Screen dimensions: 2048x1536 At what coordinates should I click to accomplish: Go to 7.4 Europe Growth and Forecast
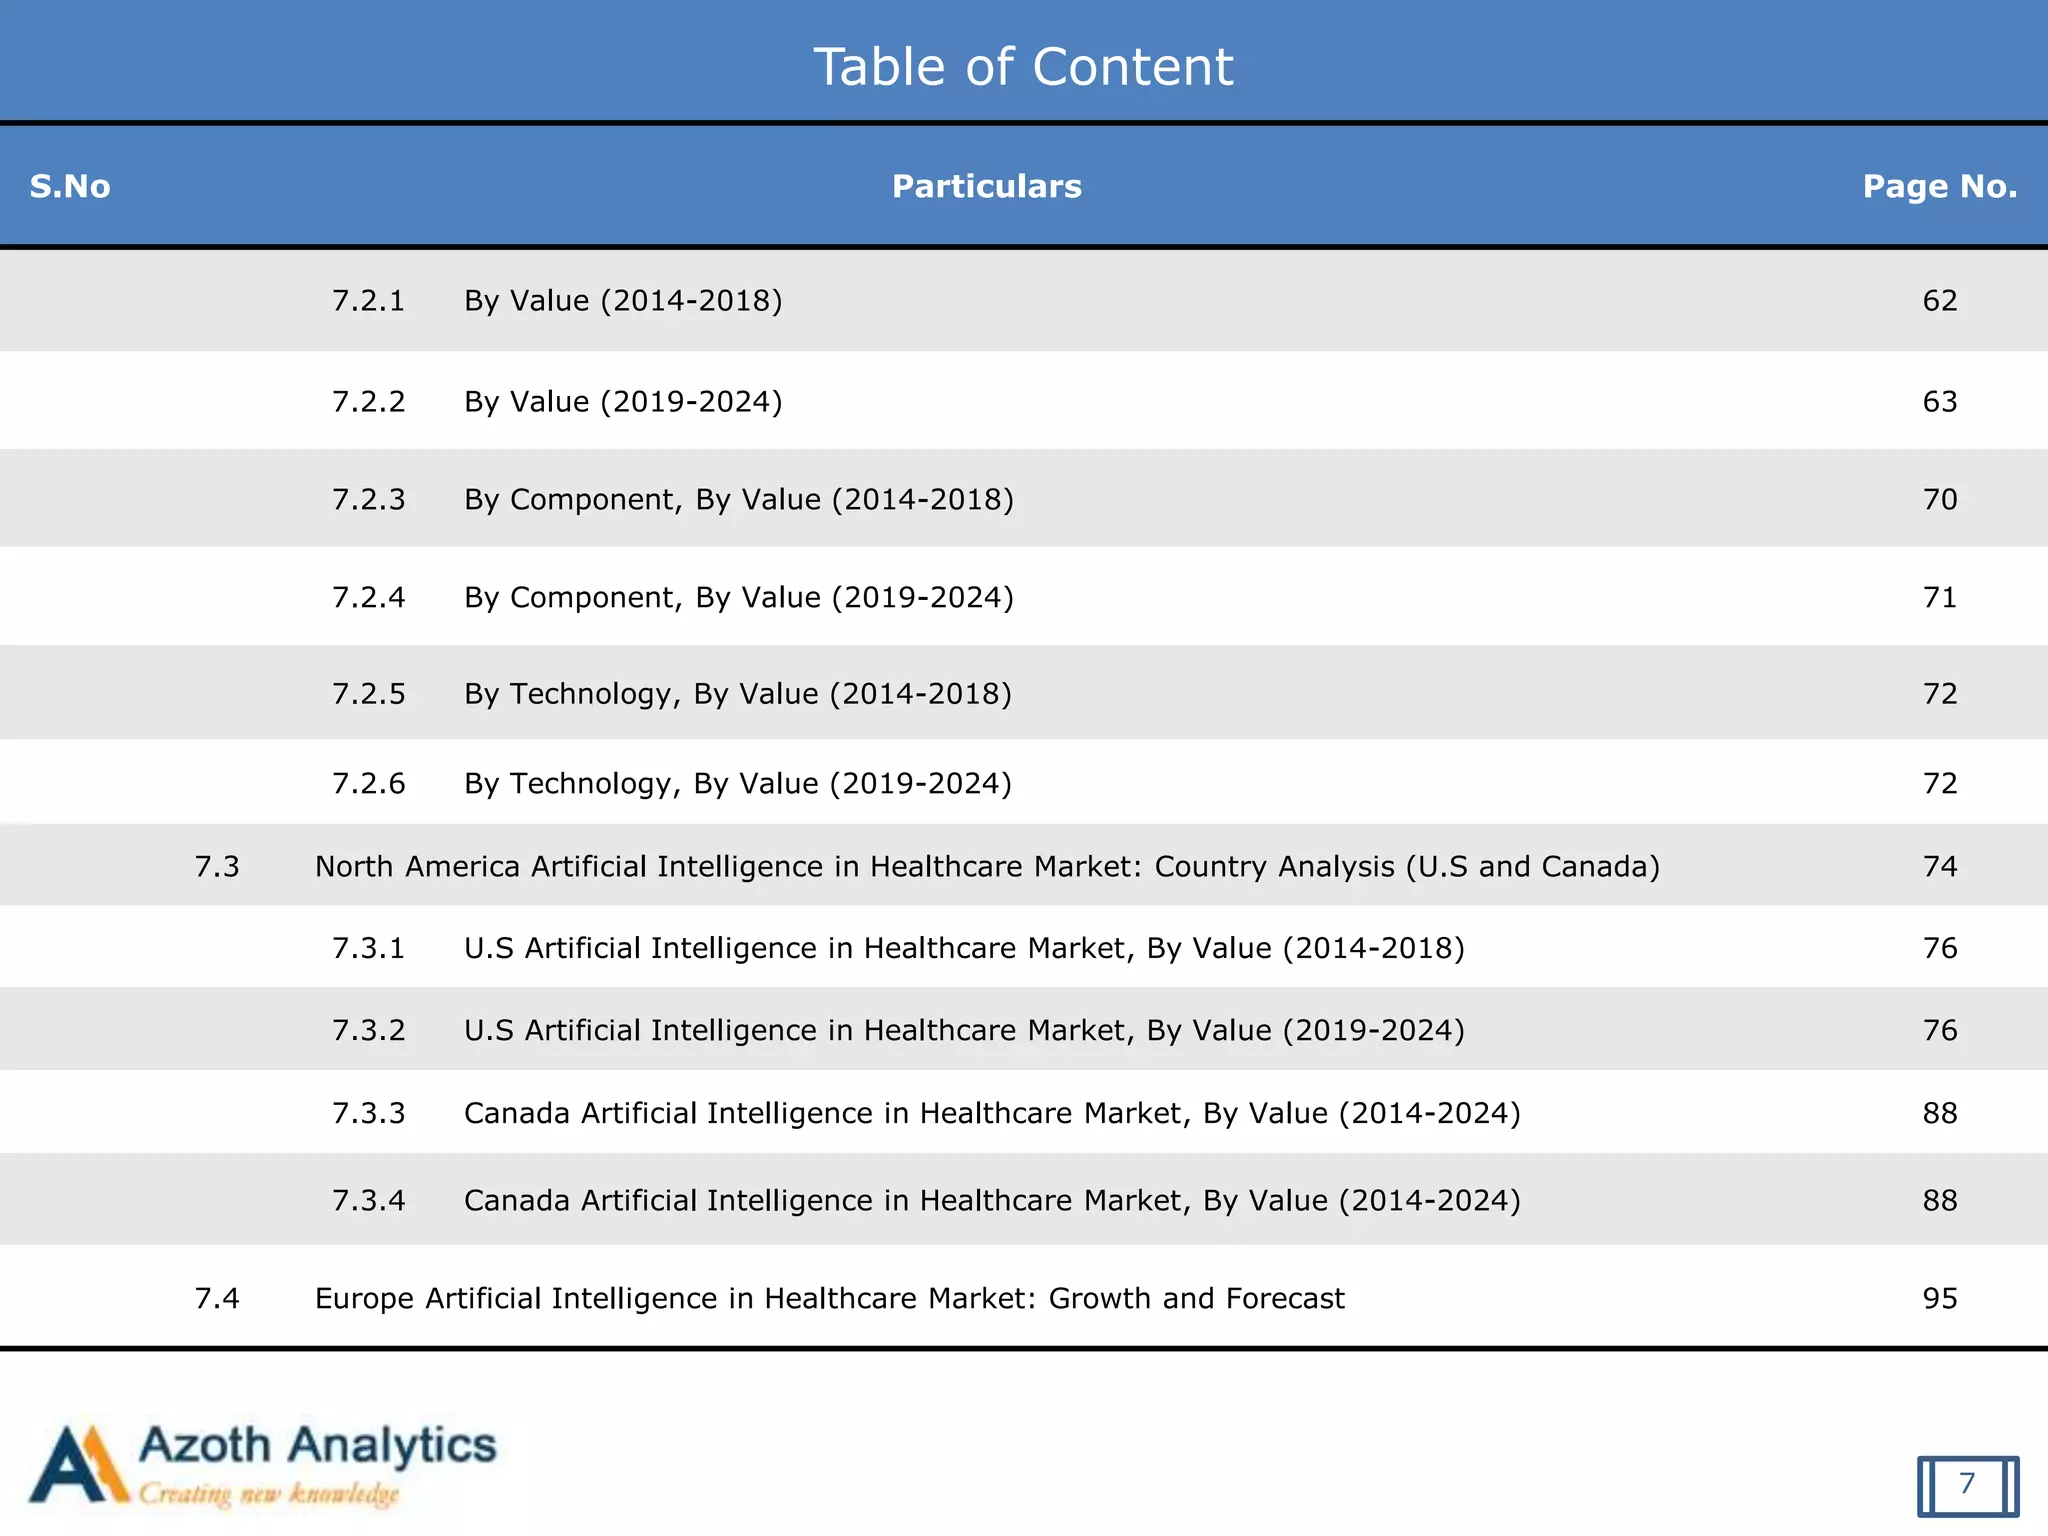point(829,1299)
